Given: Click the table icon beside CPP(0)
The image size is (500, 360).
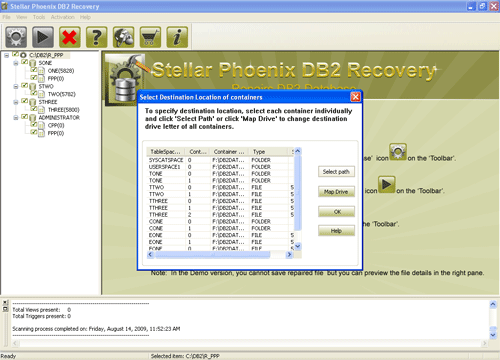Looking at the screenshot, I should click(x=41, y=125).
